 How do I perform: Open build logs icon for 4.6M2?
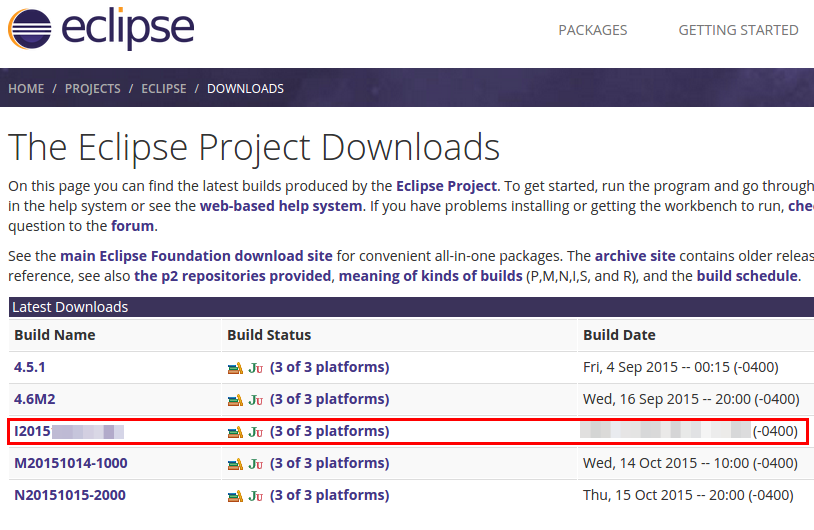[x=235, y=400]
